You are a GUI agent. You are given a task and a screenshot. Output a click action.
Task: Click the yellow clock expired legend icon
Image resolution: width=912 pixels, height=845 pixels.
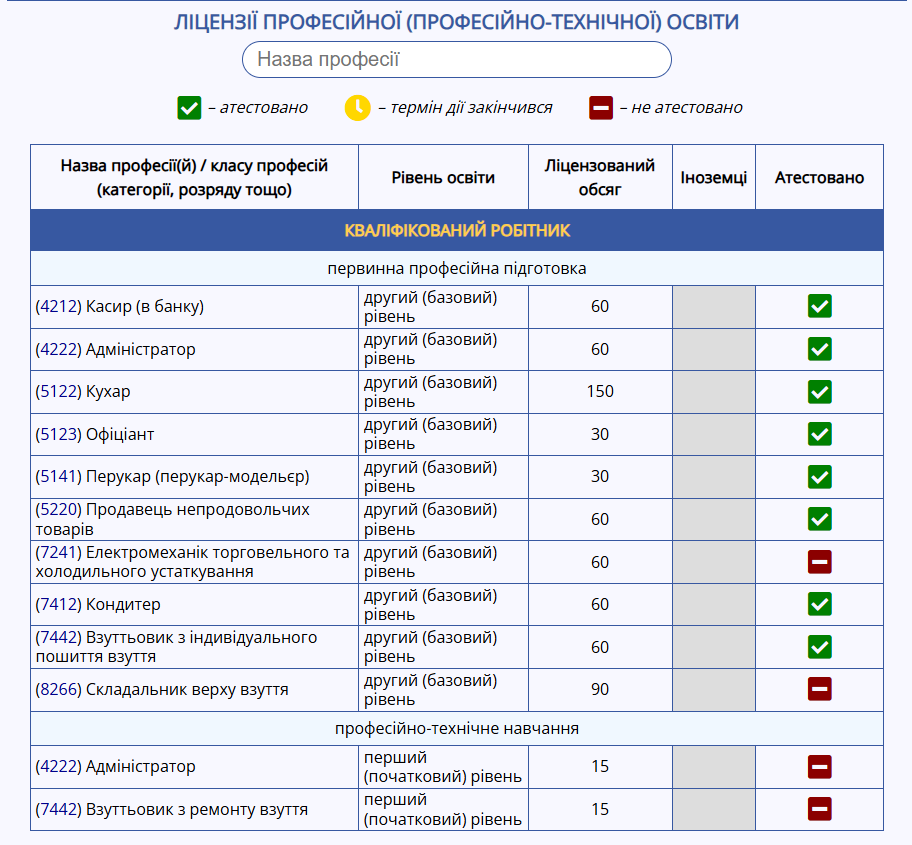pos(357,108)
